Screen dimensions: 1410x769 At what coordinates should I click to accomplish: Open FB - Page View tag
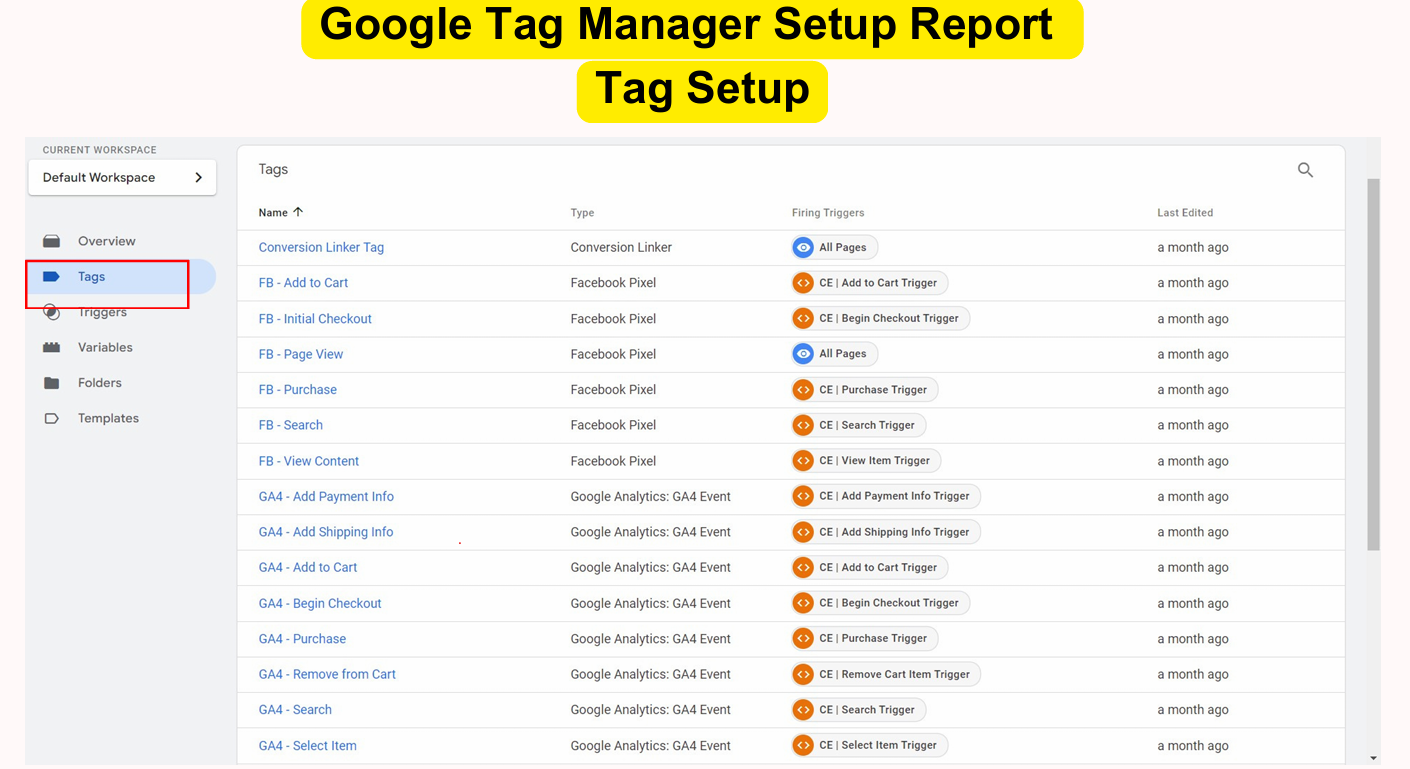click(x=301, y=354)
